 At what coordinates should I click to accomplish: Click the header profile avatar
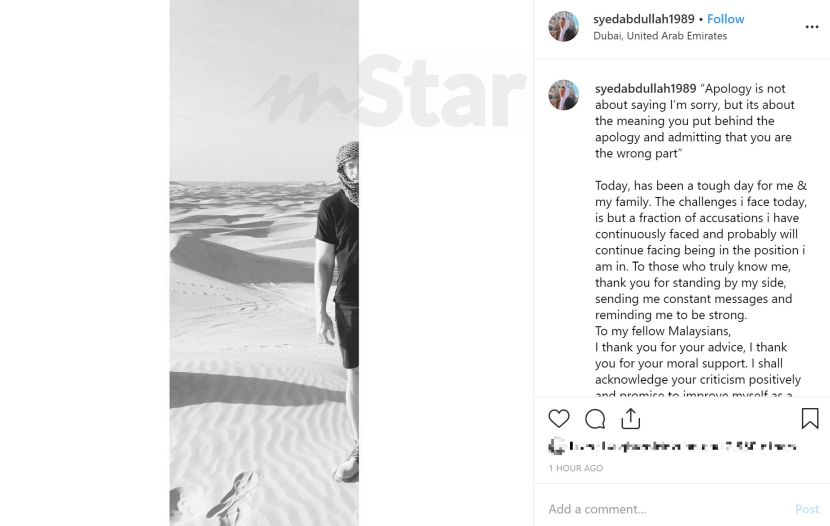coord(563,26)
